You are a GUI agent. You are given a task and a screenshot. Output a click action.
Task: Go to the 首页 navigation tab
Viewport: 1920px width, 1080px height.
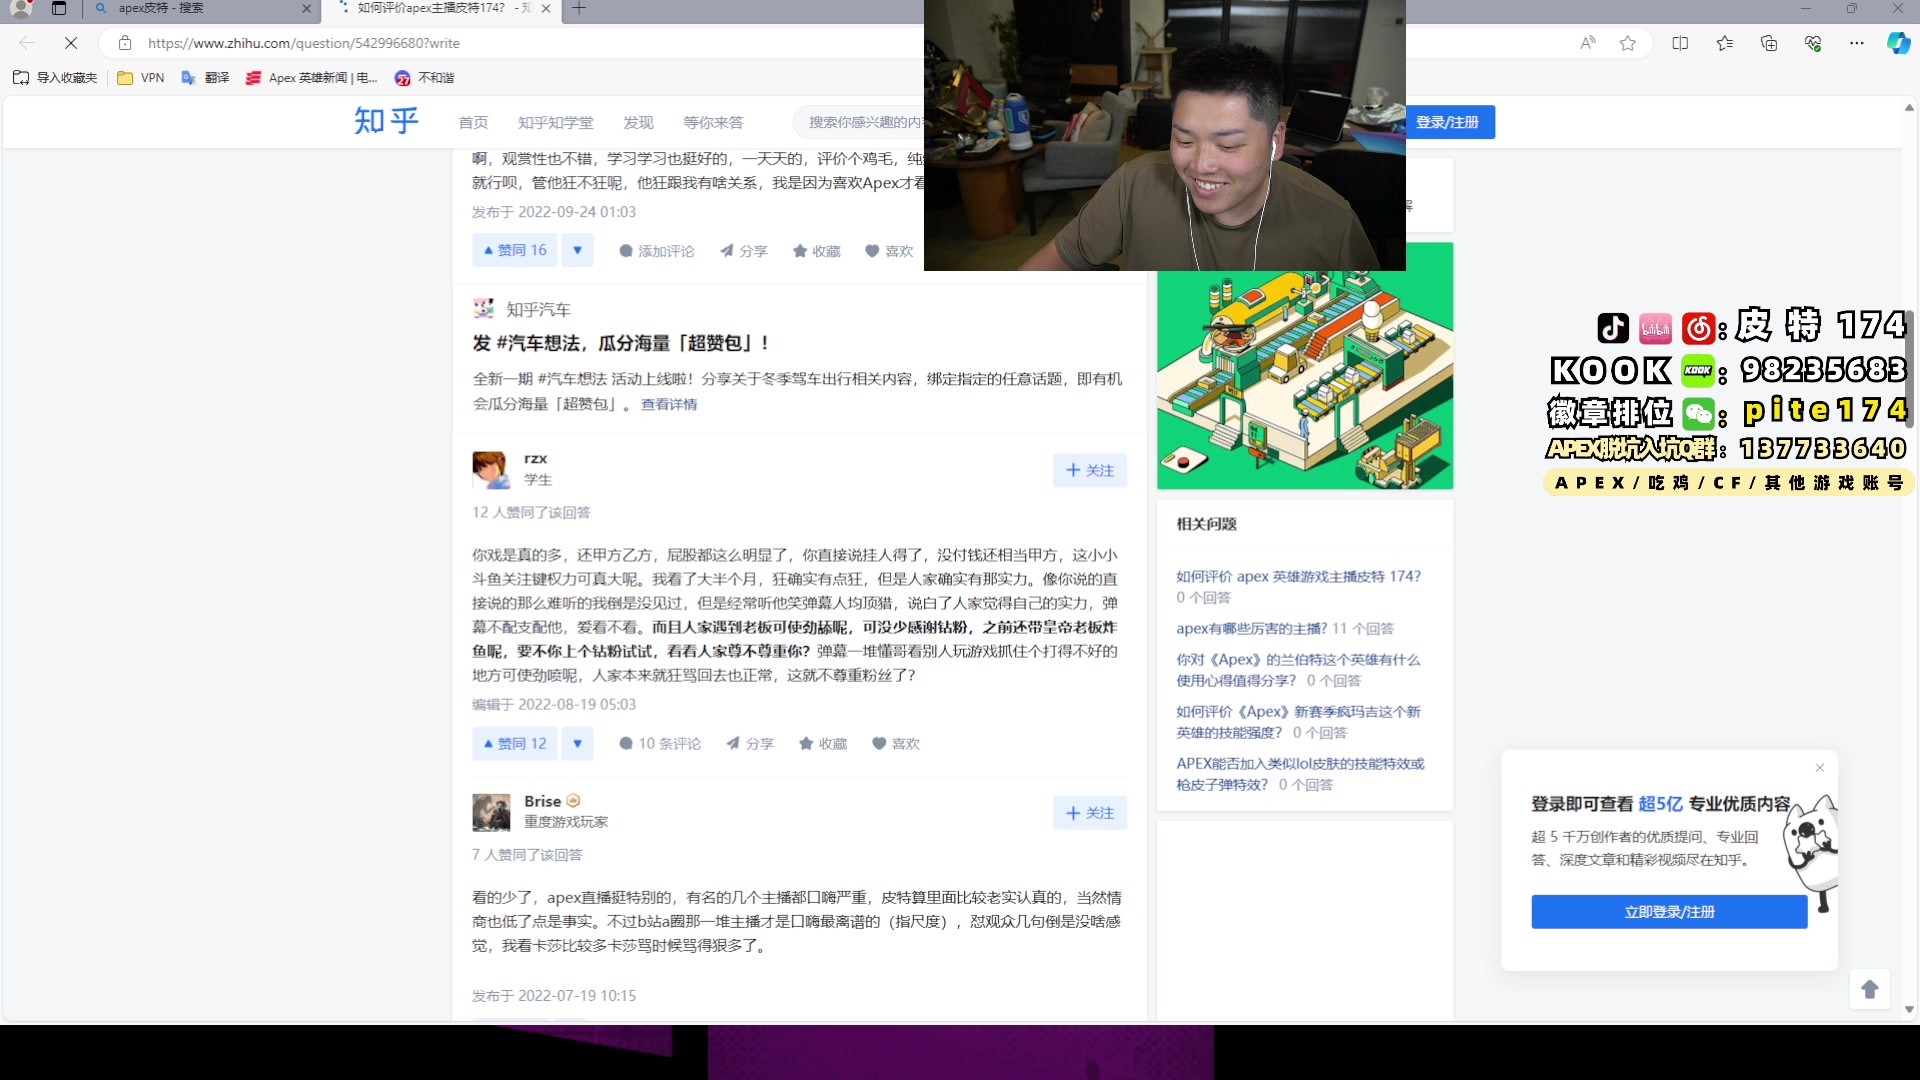coord(473,122)
